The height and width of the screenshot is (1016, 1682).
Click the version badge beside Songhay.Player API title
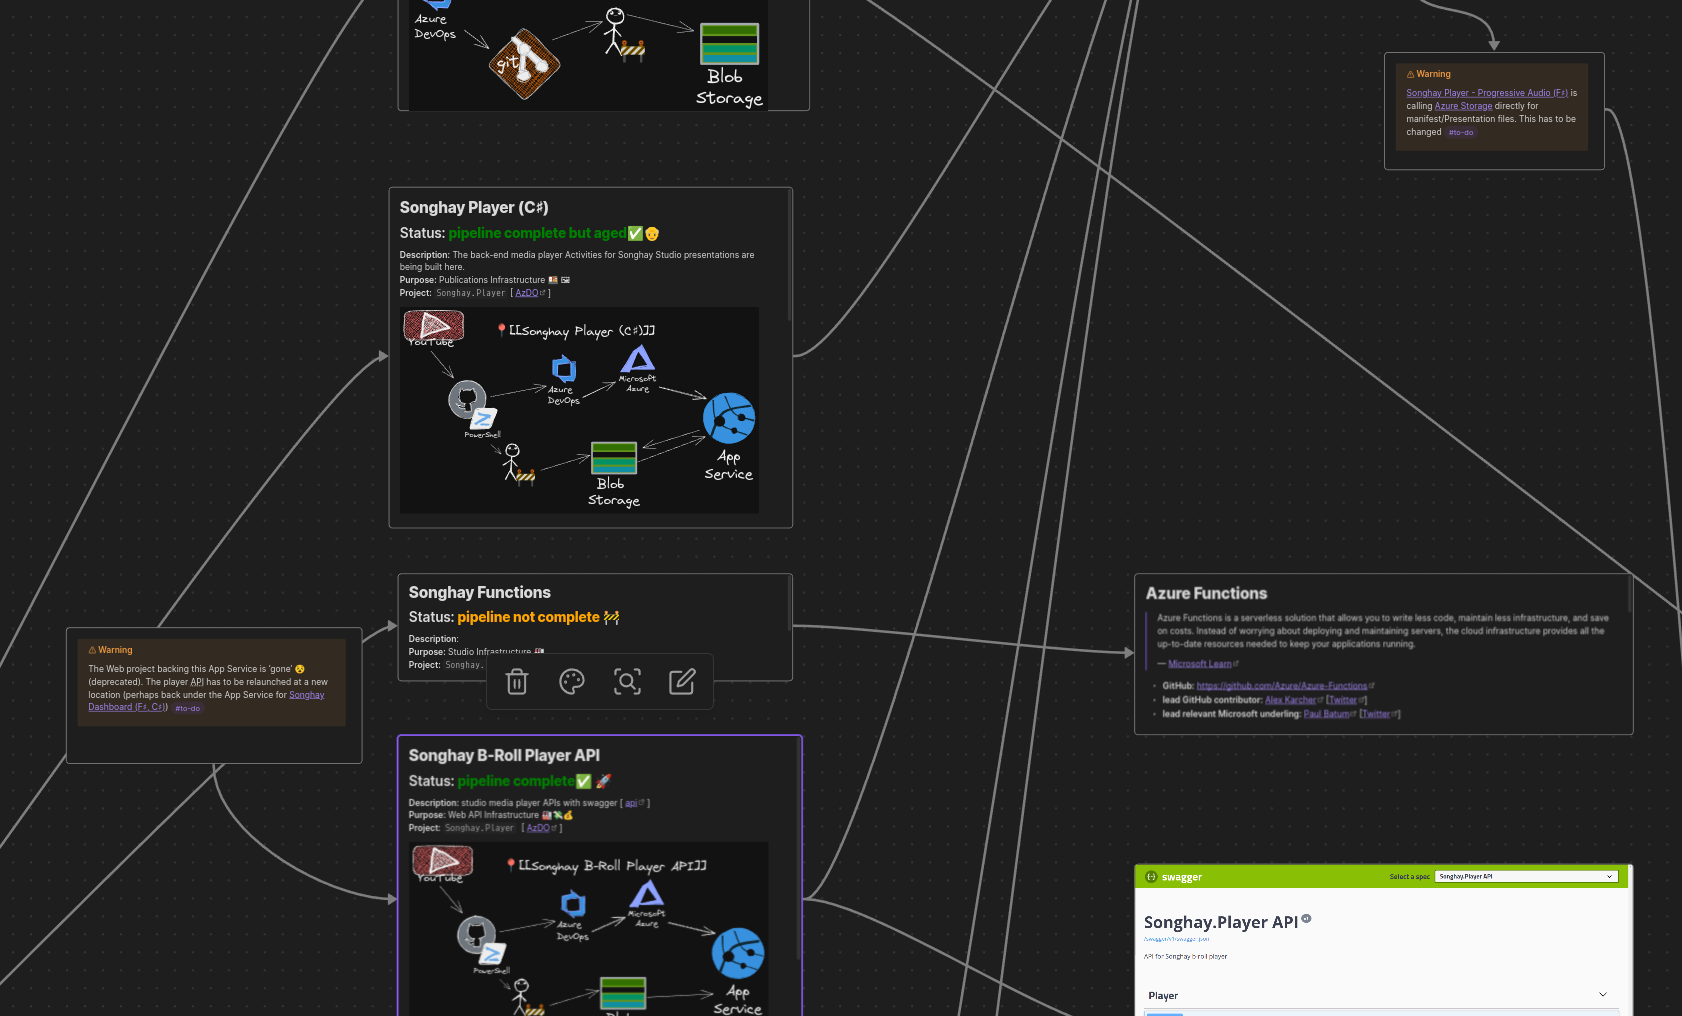[x=1306, y=918]
